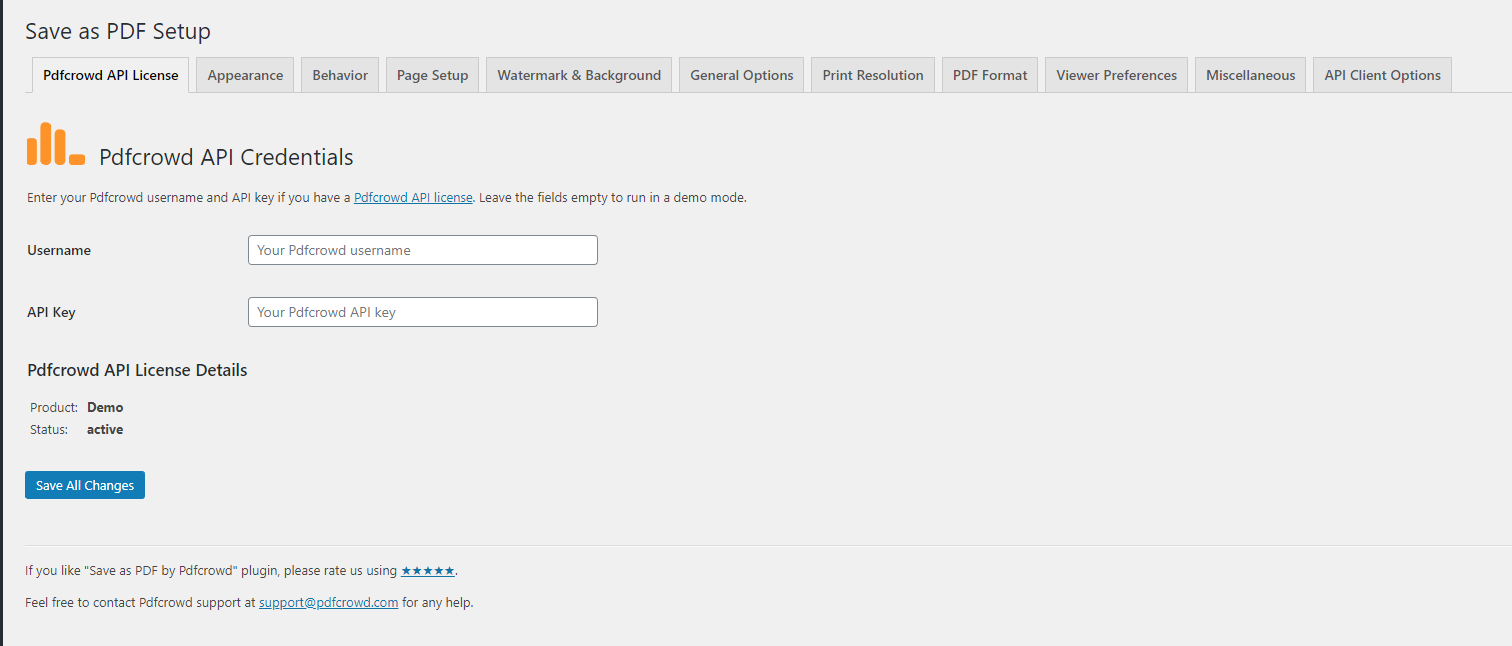This screenshot has width=1512, height=646.
Task: Follow the Pdfcrowd API license link
Action: [413, 198]
